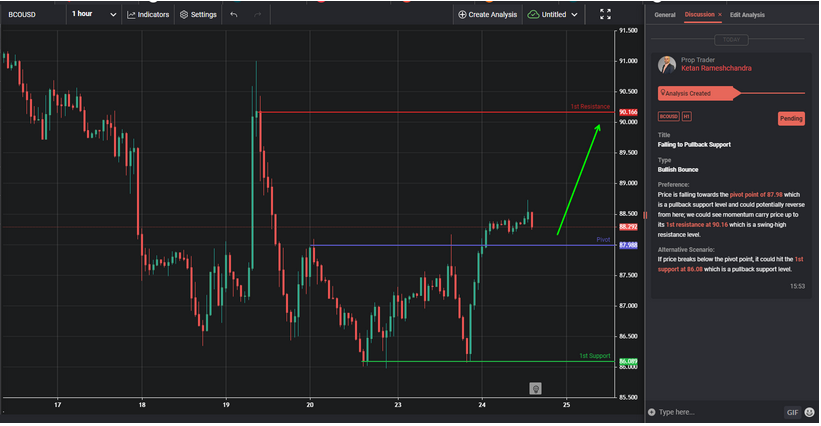
Task: Click the Analysis Created banner
Action: pos(698,94)
